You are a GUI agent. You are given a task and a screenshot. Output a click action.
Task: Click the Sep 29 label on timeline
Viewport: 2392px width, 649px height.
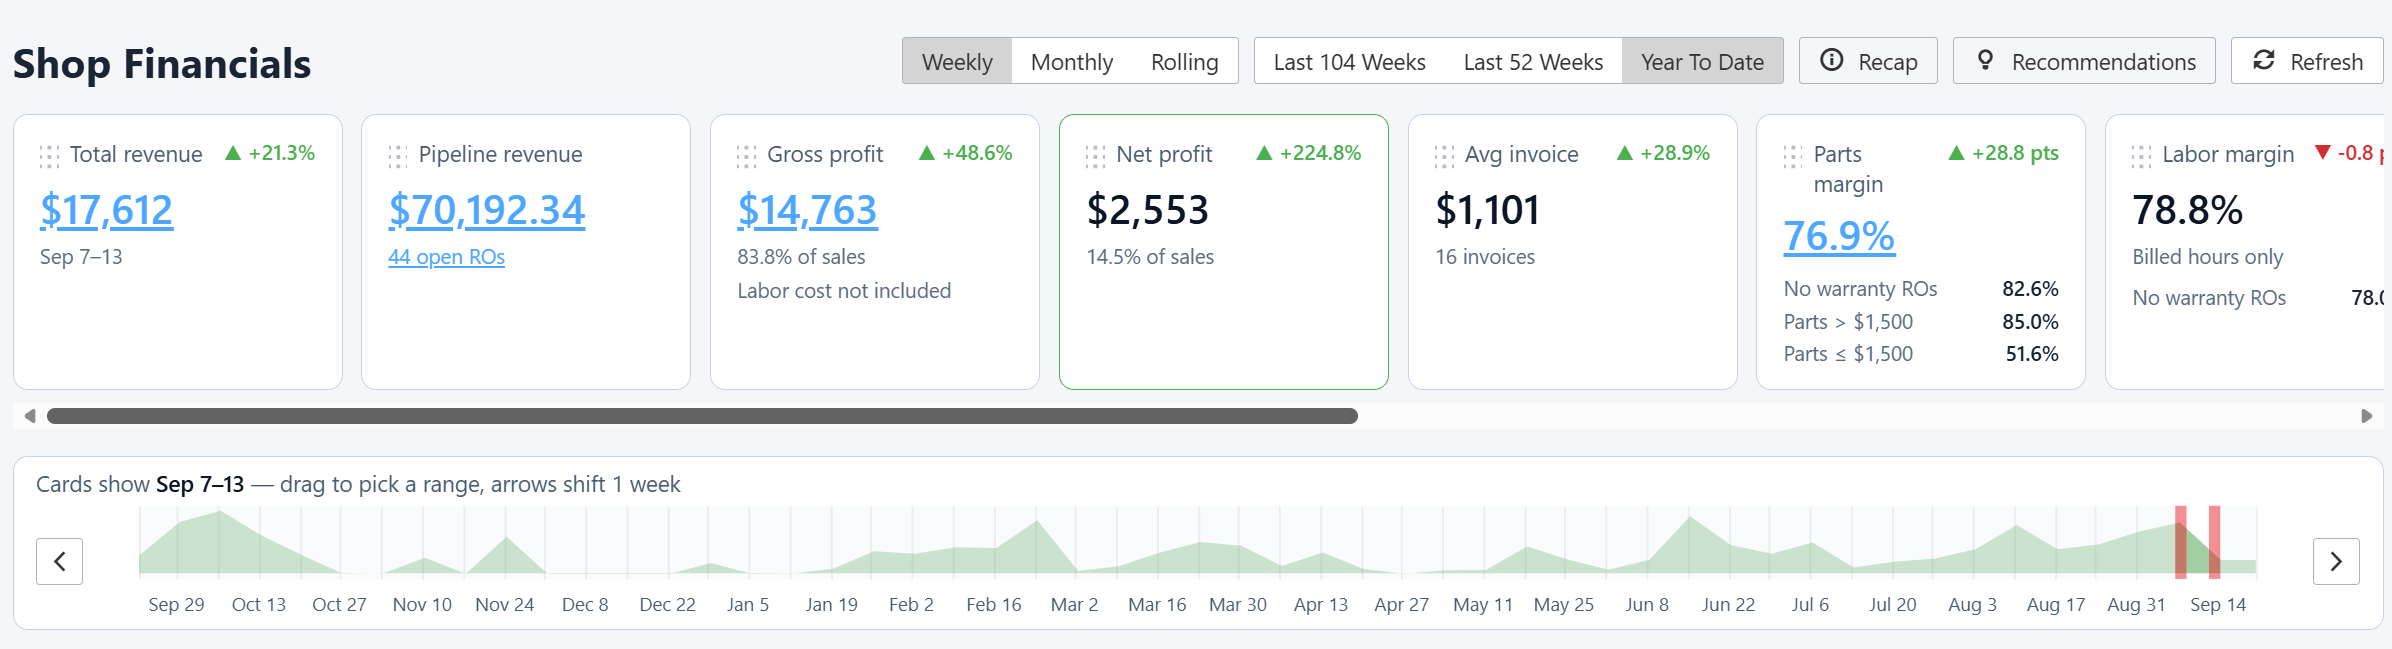click(x=176, y=605)
